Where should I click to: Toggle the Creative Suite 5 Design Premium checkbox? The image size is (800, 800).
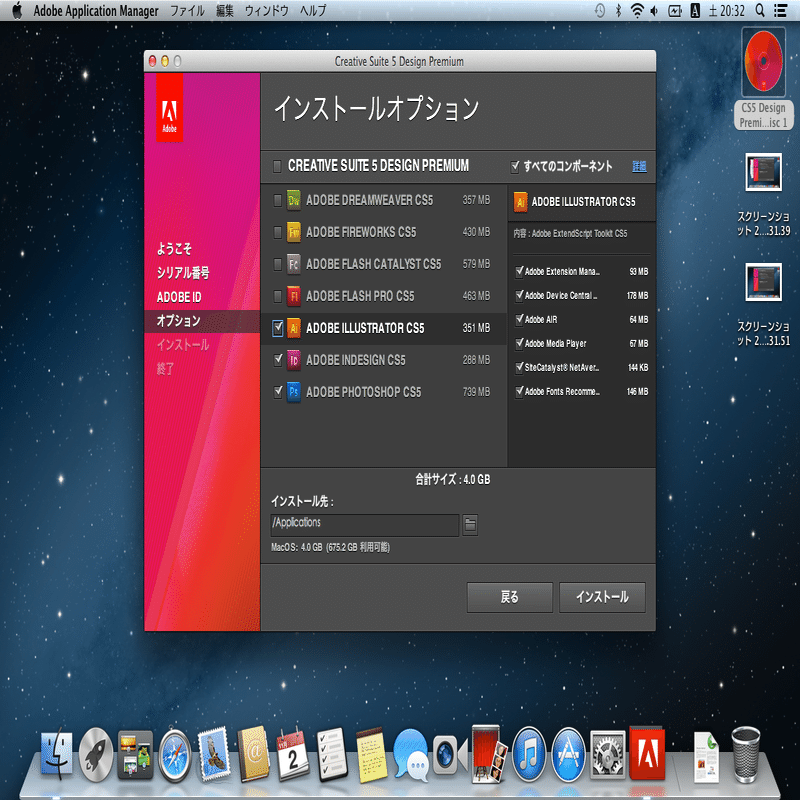coord(277,166)
